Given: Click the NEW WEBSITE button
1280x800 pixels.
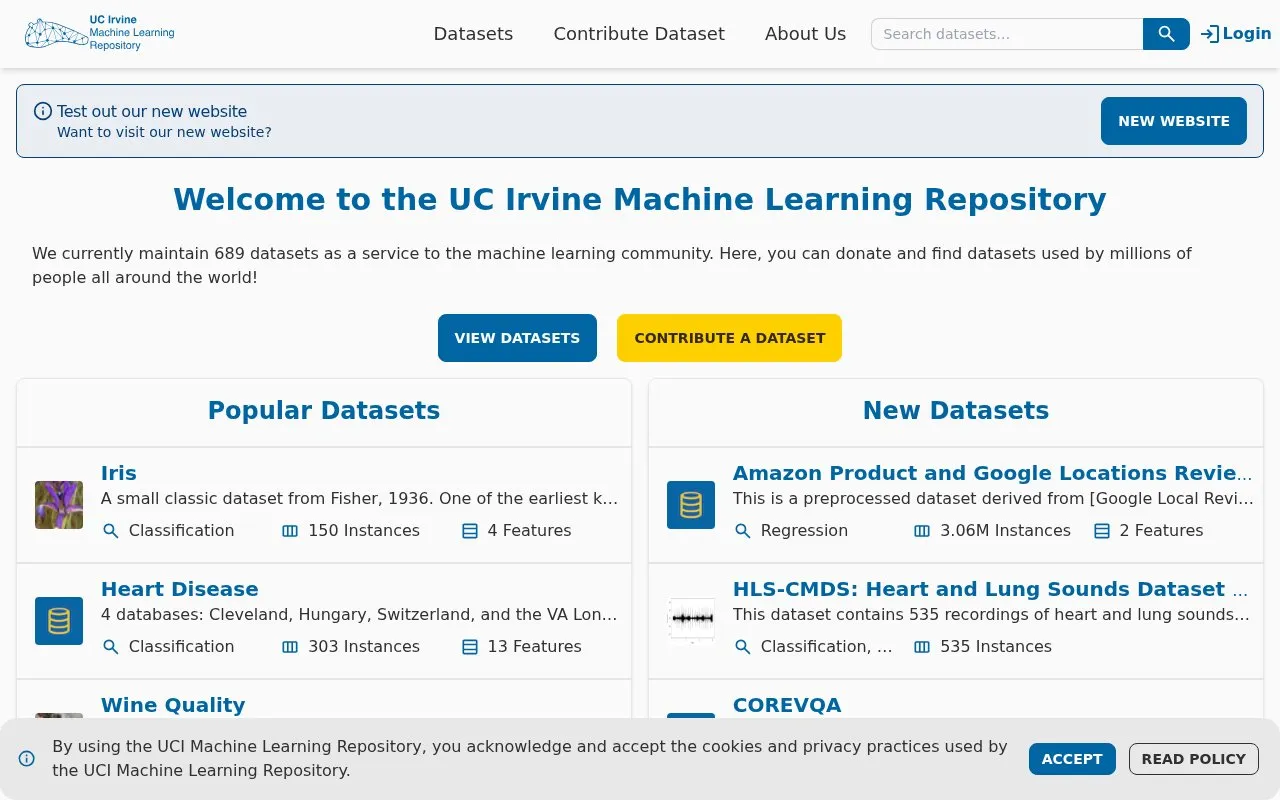Looking at the screenshot, I should 1174,121.
